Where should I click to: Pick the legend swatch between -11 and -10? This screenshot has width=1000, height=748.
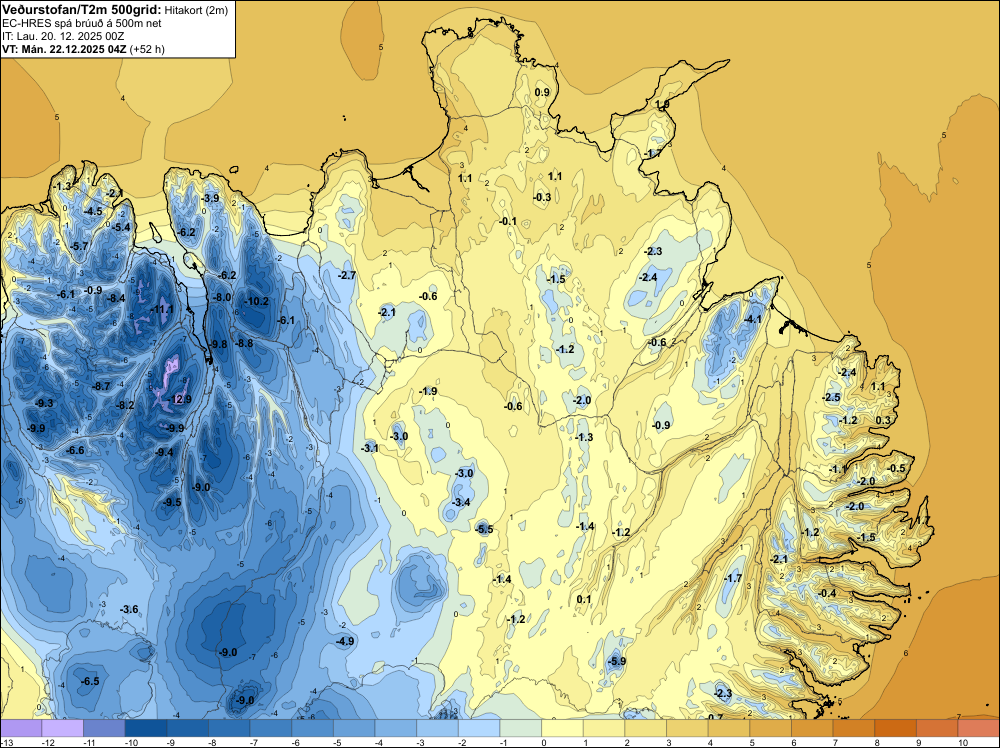tap(104, 728)
